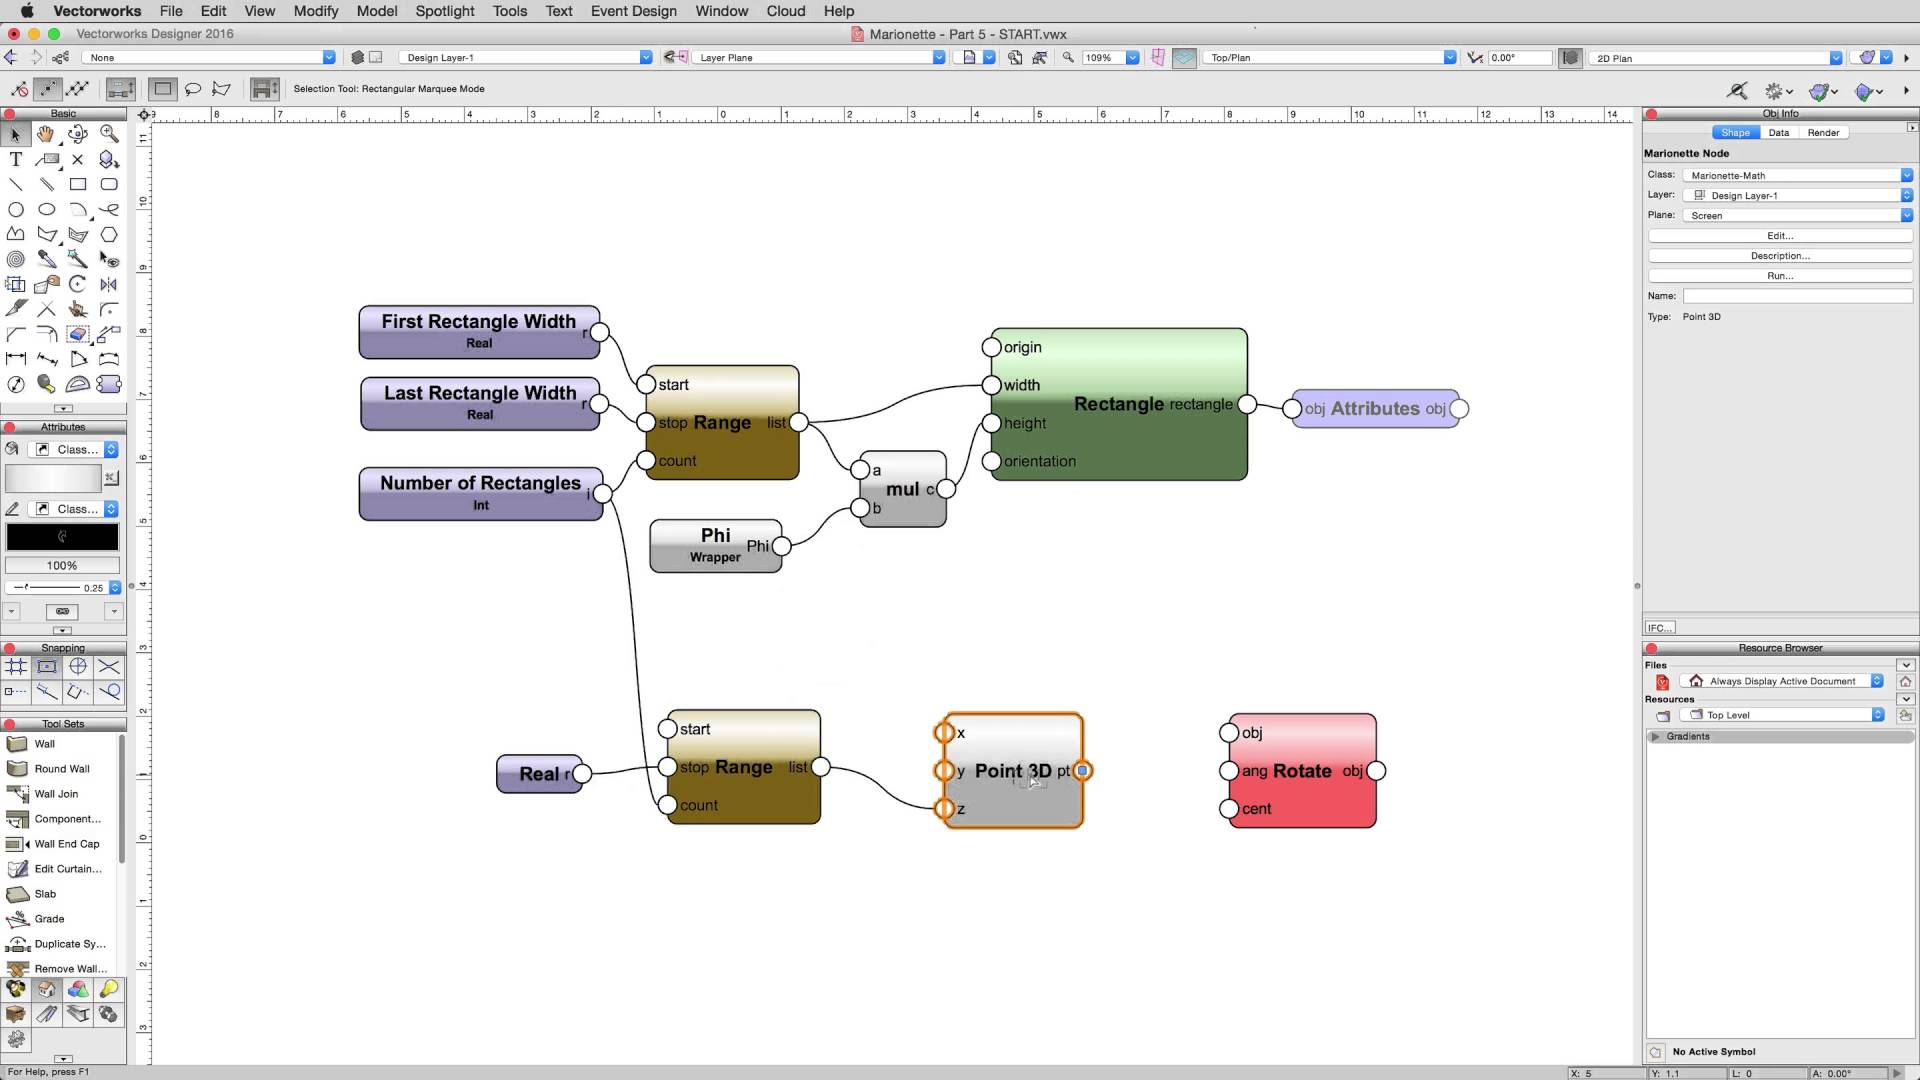Toggle Snap to Object in Snapping palette
Image resolution: width=1920 pixels, height=1080 pixels.
click(x=46, y=667)
